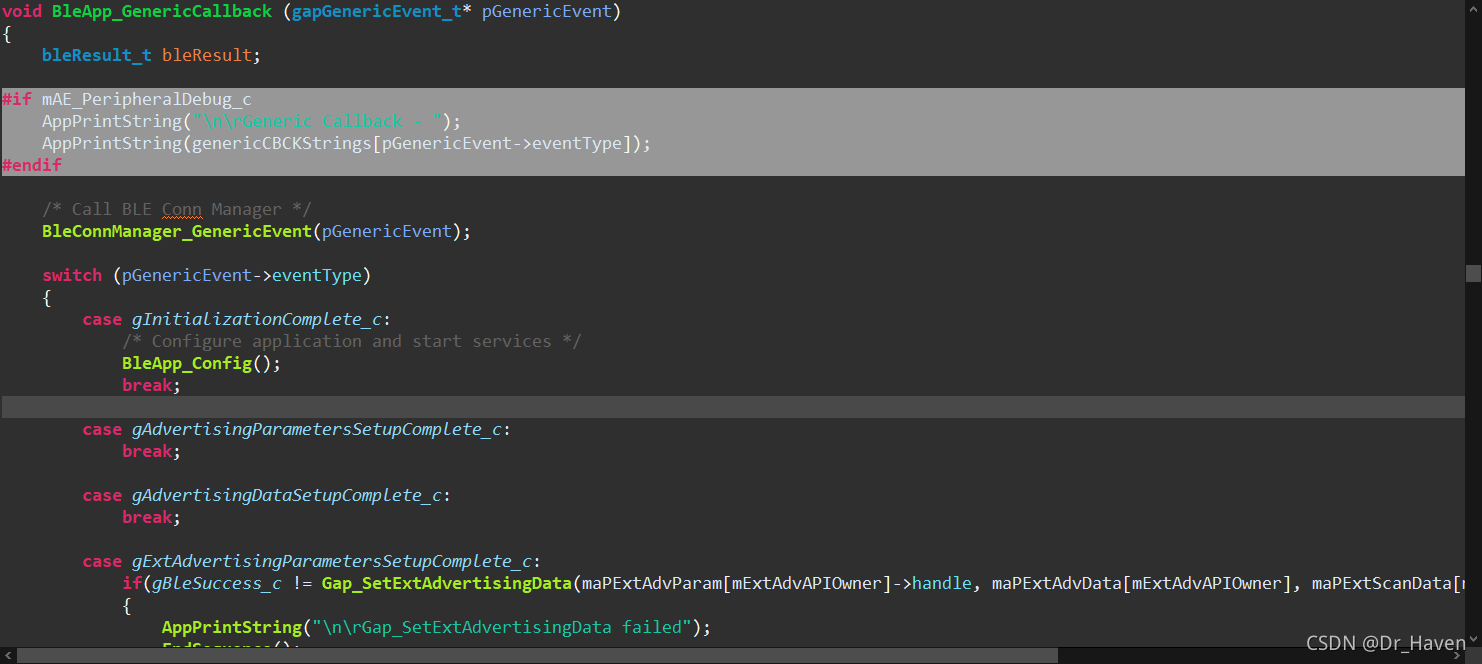The height and width of the screenshot is (664, 1482).
Task: Click break under gAdvertisingParametersSetupComplete_c
Action: click(x=147, y=451)
